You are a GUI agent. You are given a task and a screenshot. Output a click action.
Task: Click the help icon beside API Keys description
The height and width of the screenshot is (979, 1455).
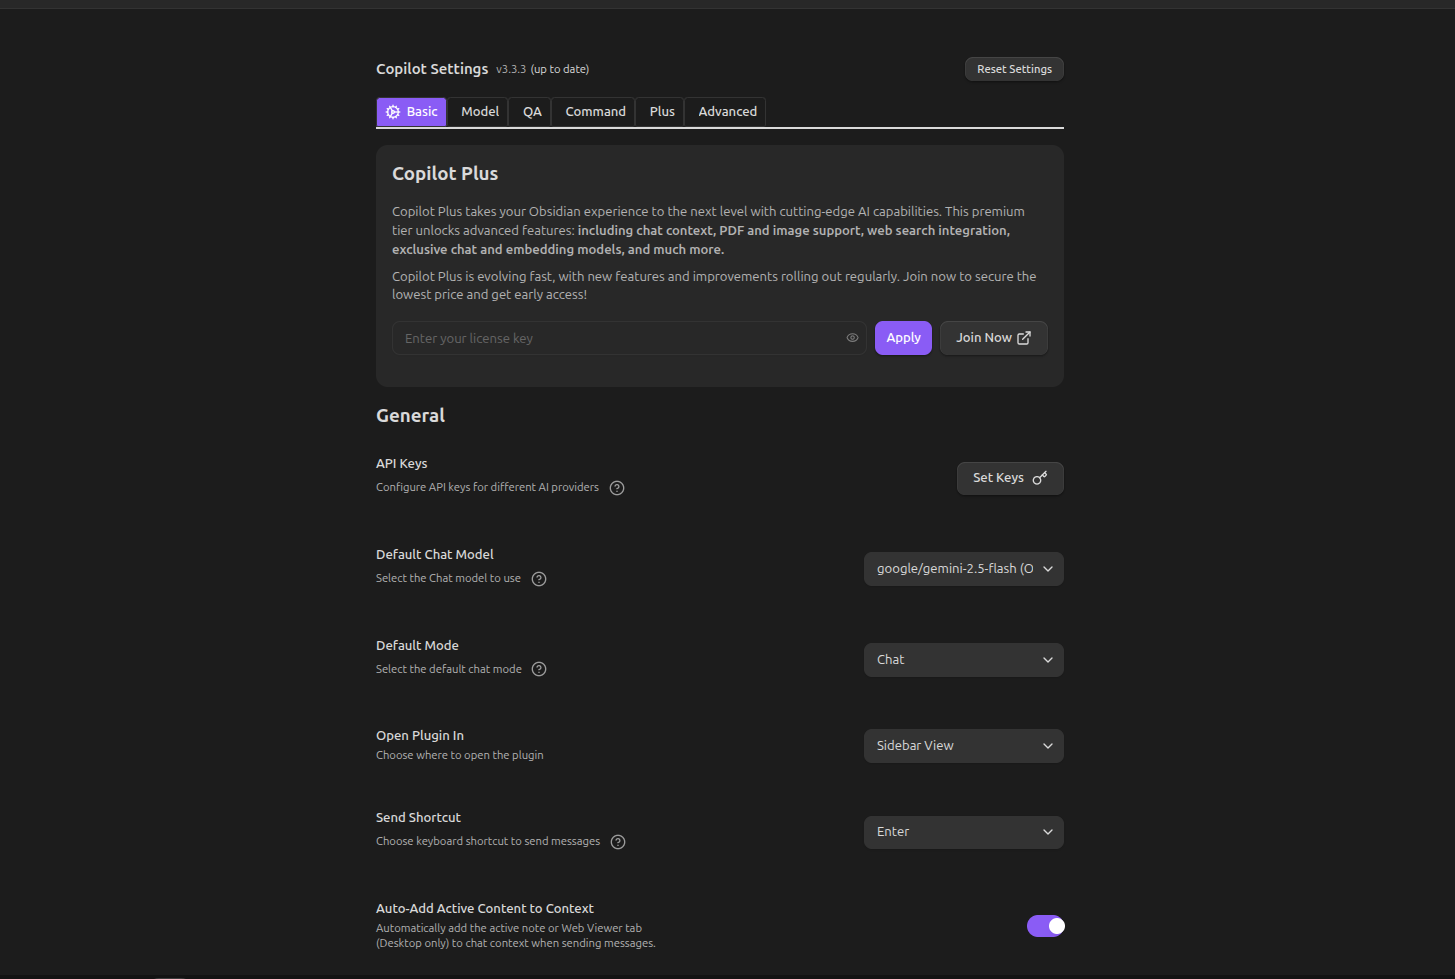tap(617, 488)
